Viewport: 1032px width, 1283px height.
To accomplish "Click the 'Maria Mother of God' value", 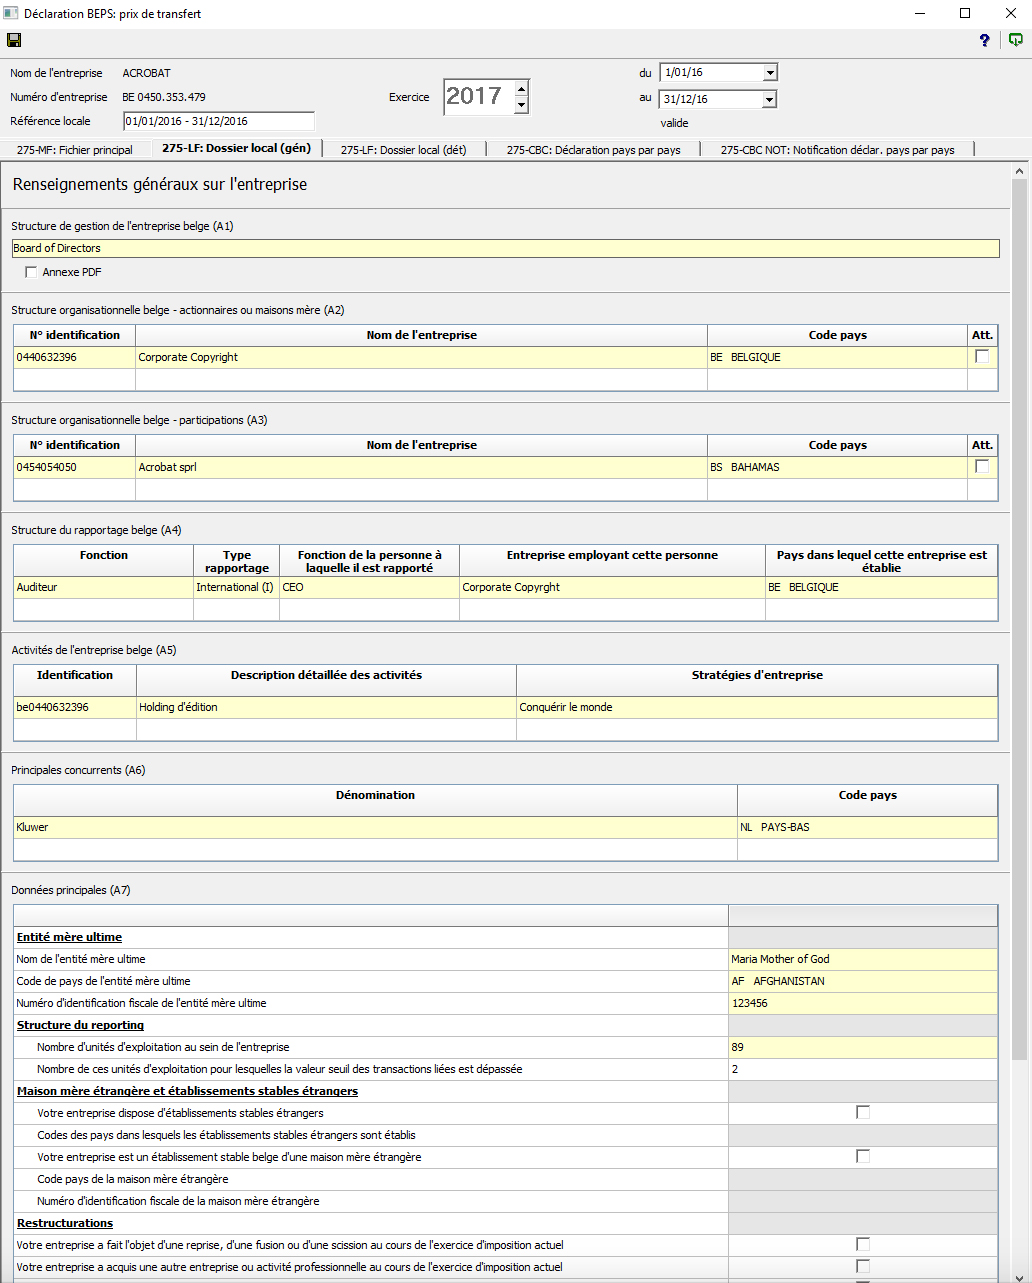I will [863, 959].
